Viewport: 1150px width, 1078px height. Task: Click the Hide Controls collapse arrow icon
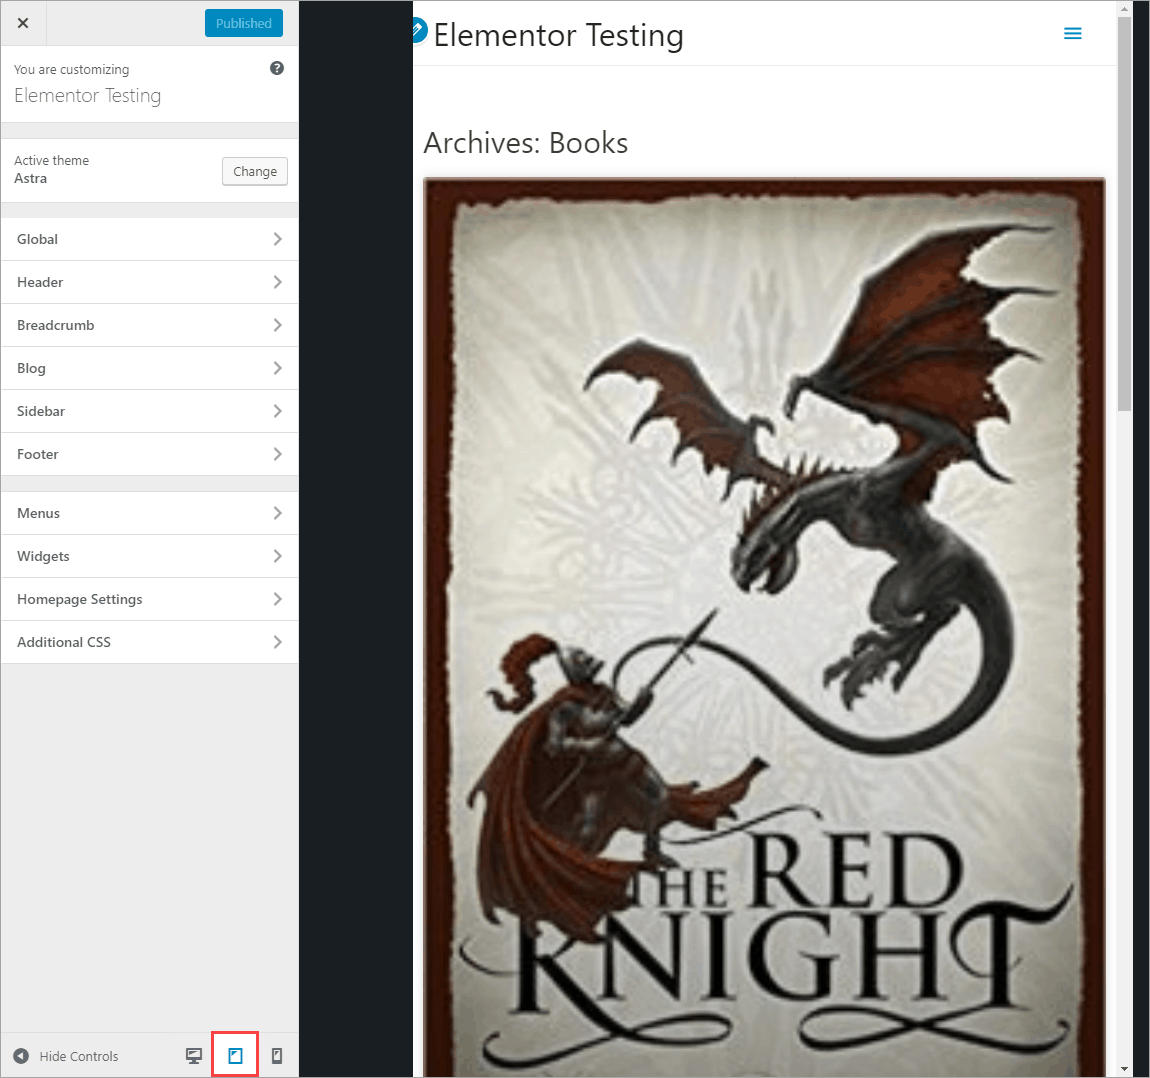21,1055
